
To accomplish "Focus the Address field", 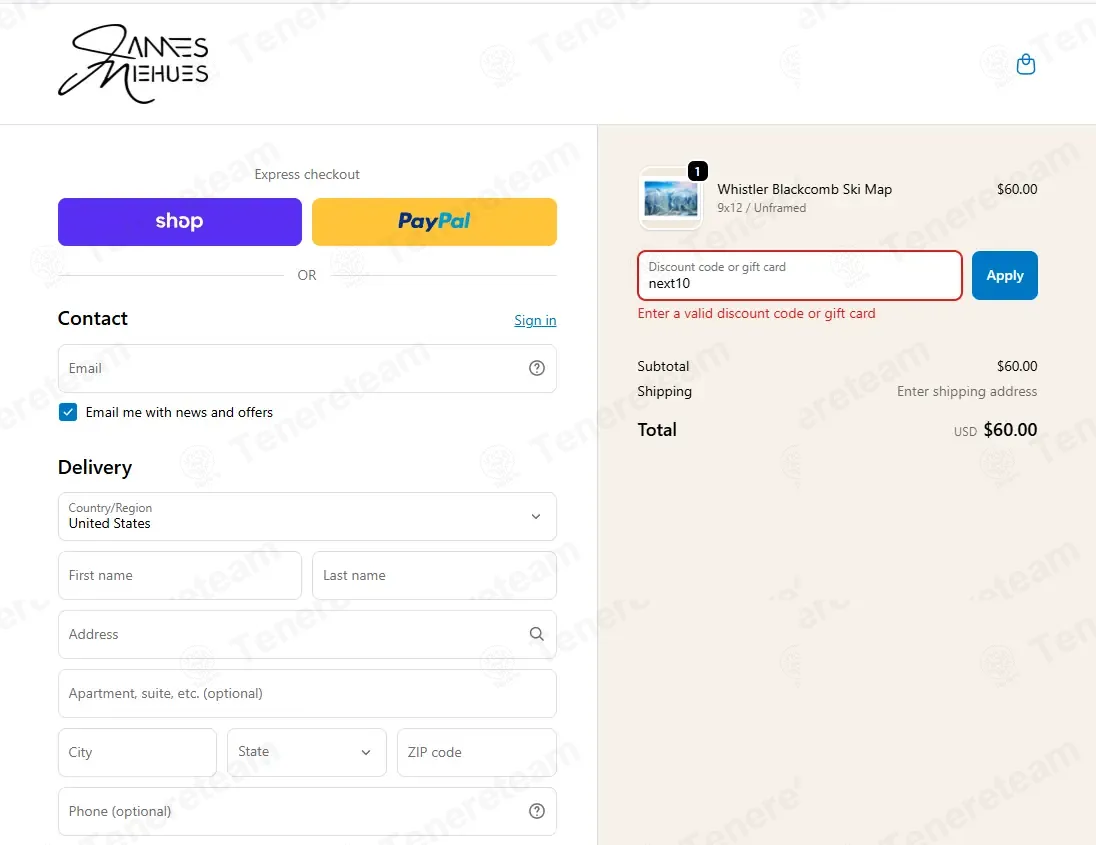I will coord(307,634).
